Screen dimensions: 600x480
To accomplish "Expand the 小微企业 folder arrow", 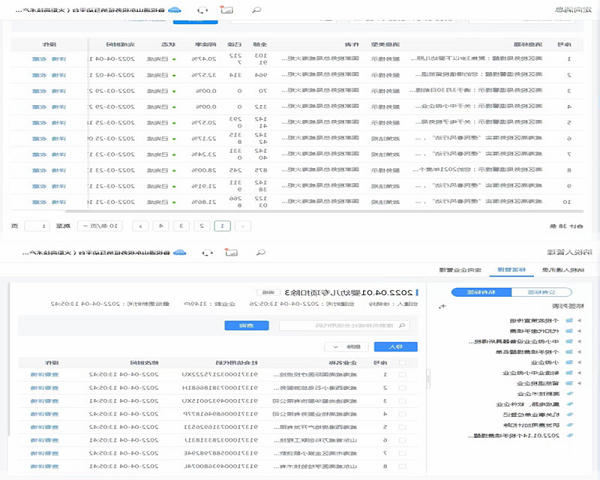I will [579, 362].
